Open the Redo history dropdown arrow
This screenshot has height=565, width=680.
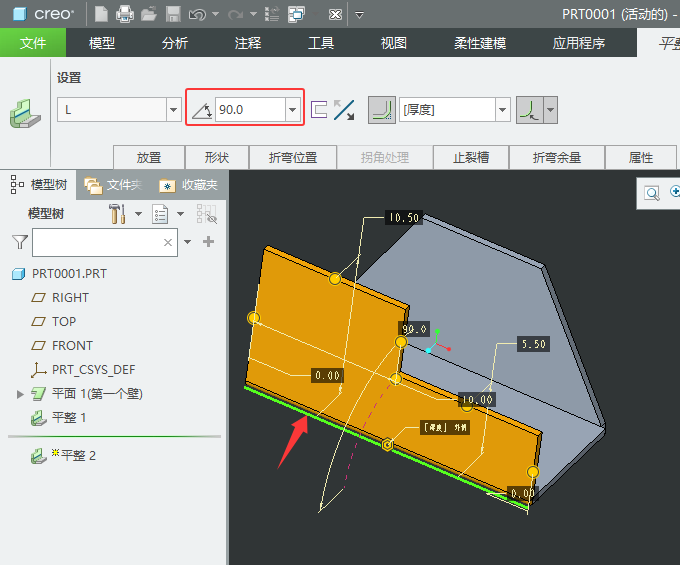tap(253, 14)
